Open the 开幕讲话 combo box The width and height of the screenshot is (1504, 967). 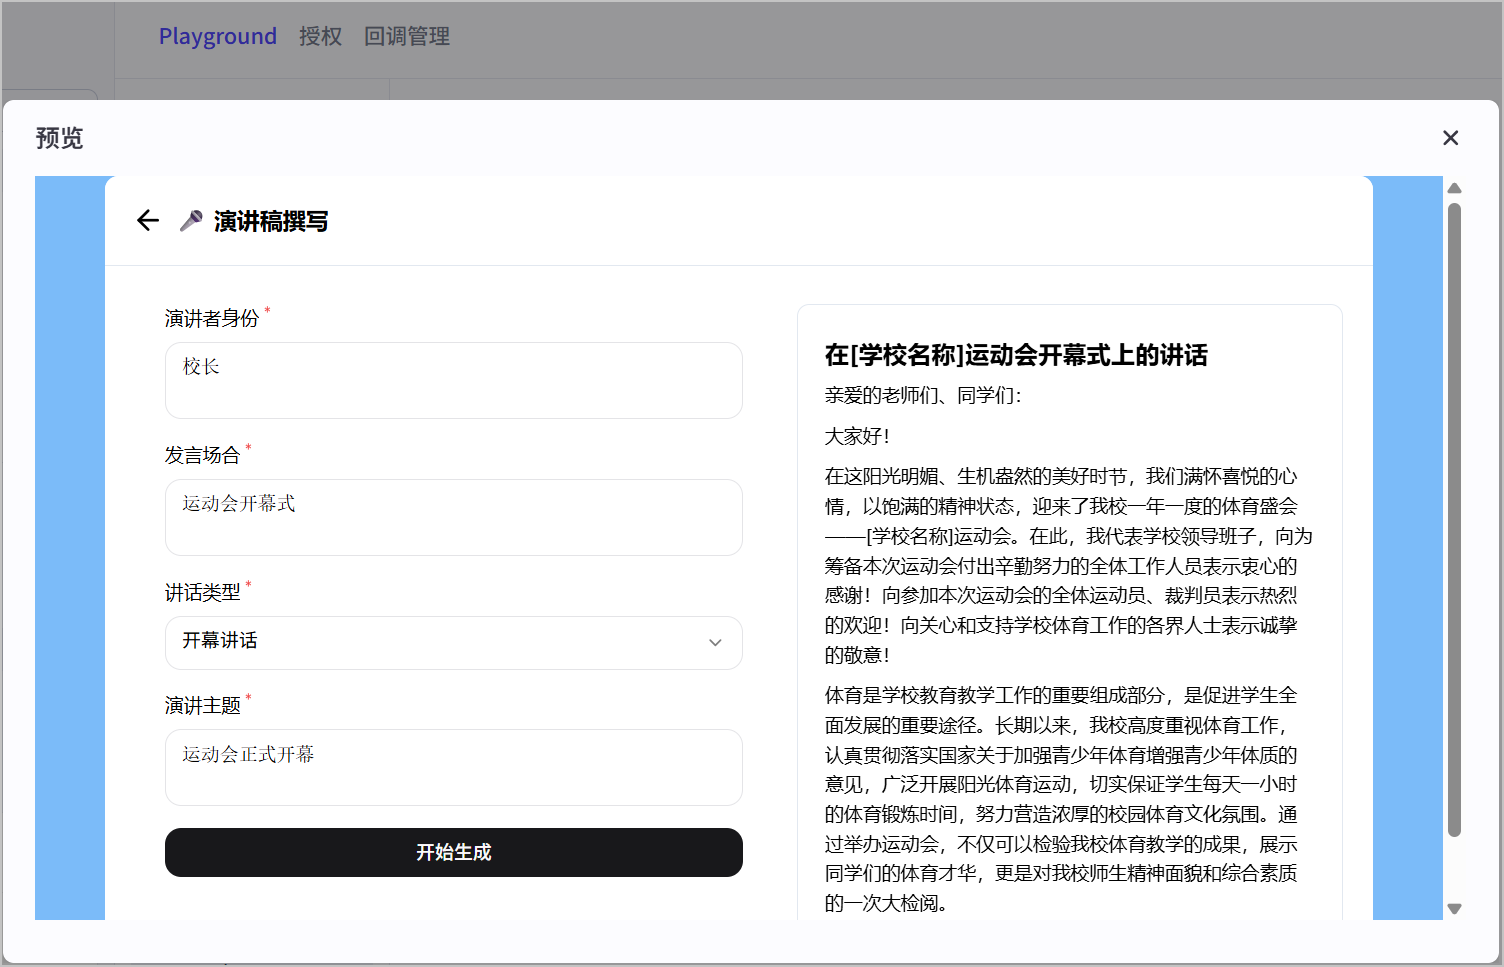click(x=454, y=643)
